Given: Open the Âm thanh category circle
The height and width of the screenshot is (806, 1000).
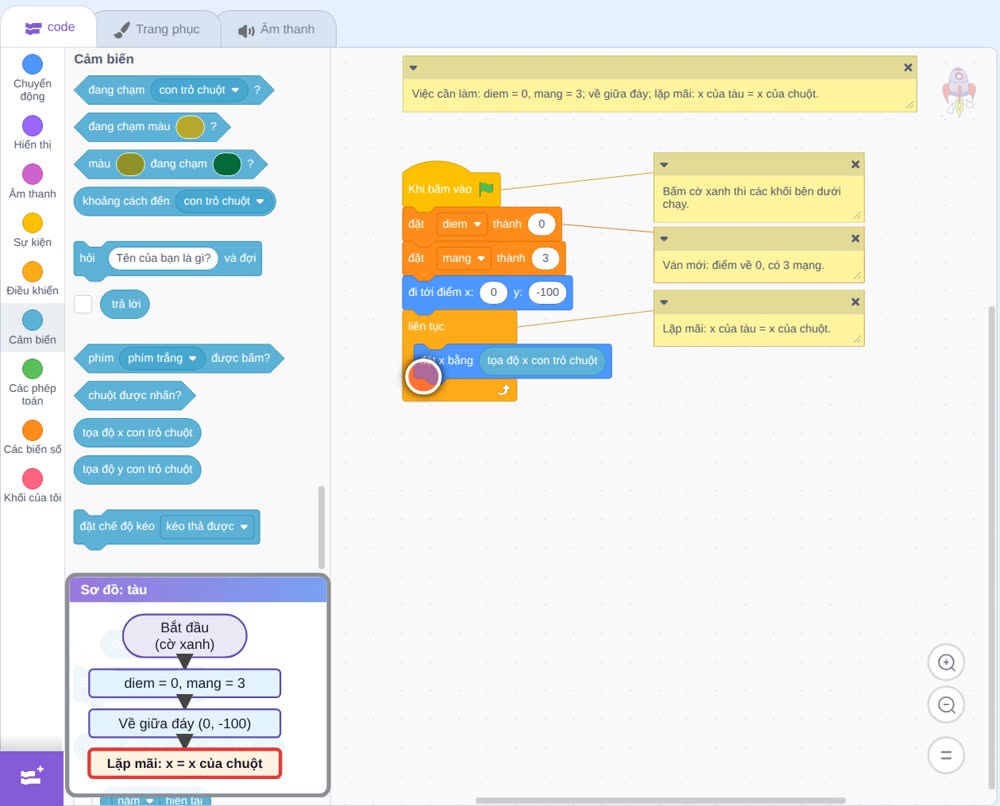Looking at the screenshot, I should (x=32, y=174).
